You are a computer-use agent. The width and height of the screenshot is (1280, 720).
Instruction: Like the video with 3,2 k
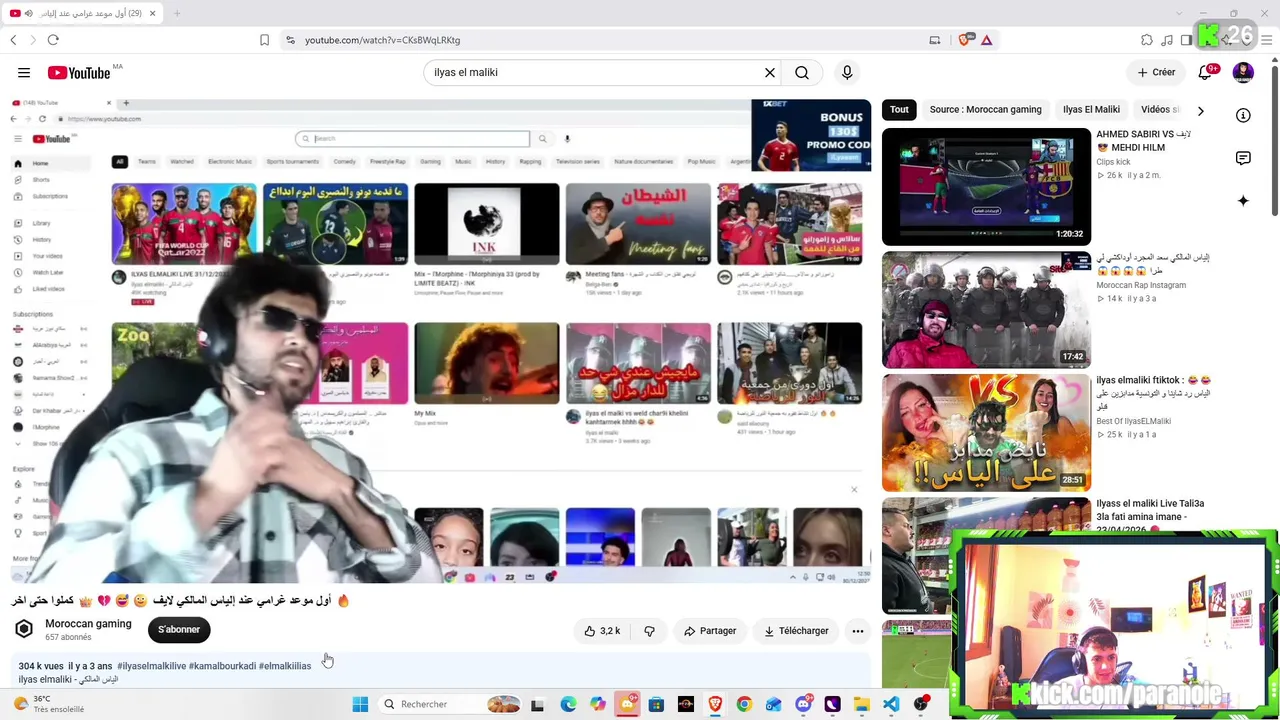[603, 631]
